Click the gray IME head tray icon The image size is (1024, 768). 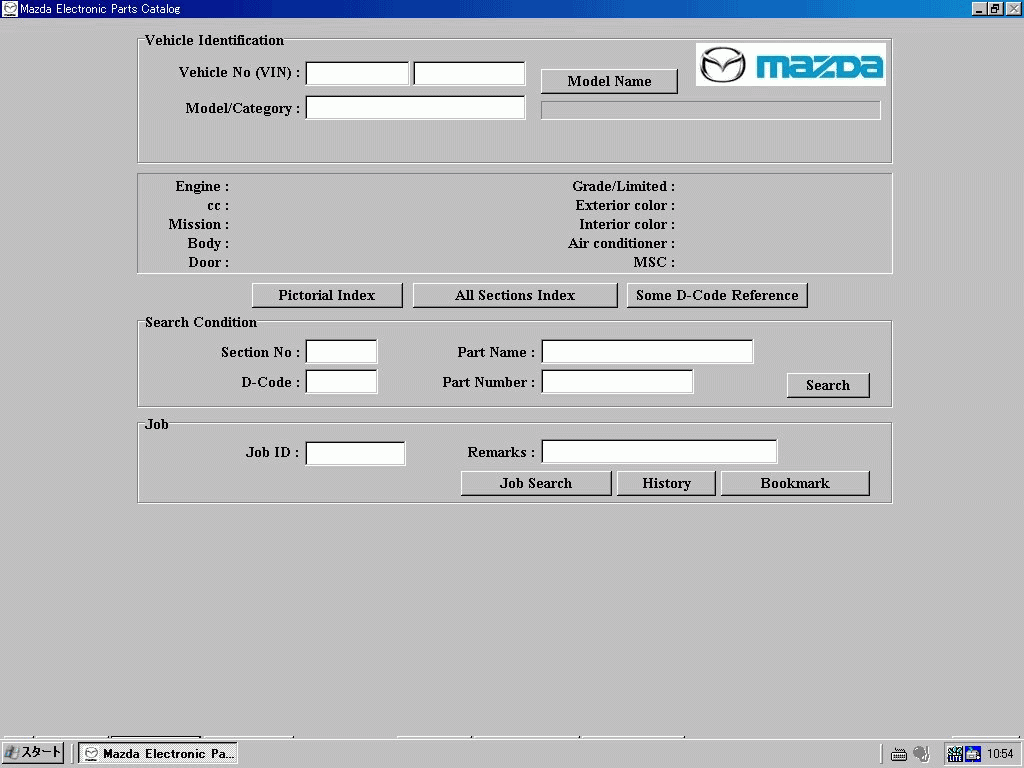point(921,754)
